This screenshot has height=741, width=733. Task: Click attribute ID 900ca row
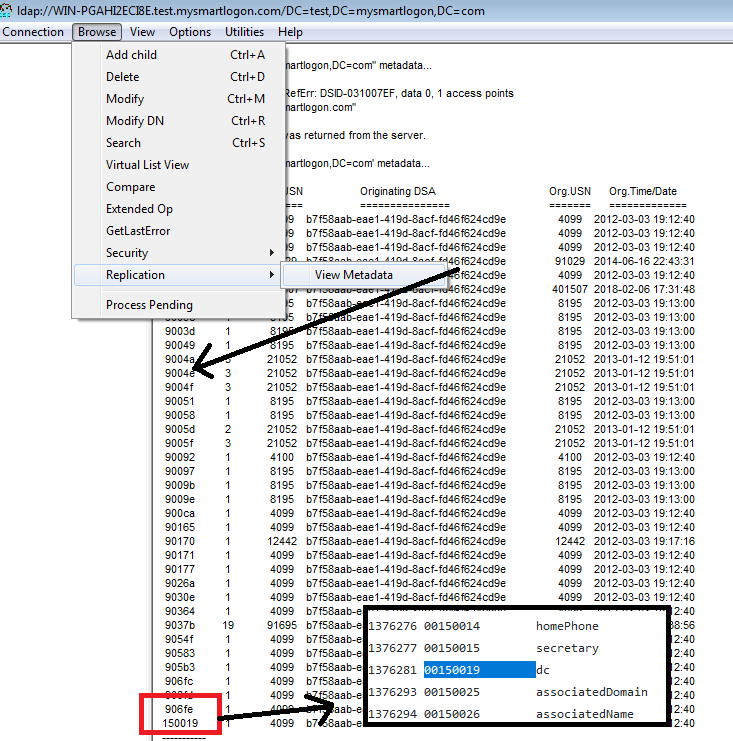point(180,513)
